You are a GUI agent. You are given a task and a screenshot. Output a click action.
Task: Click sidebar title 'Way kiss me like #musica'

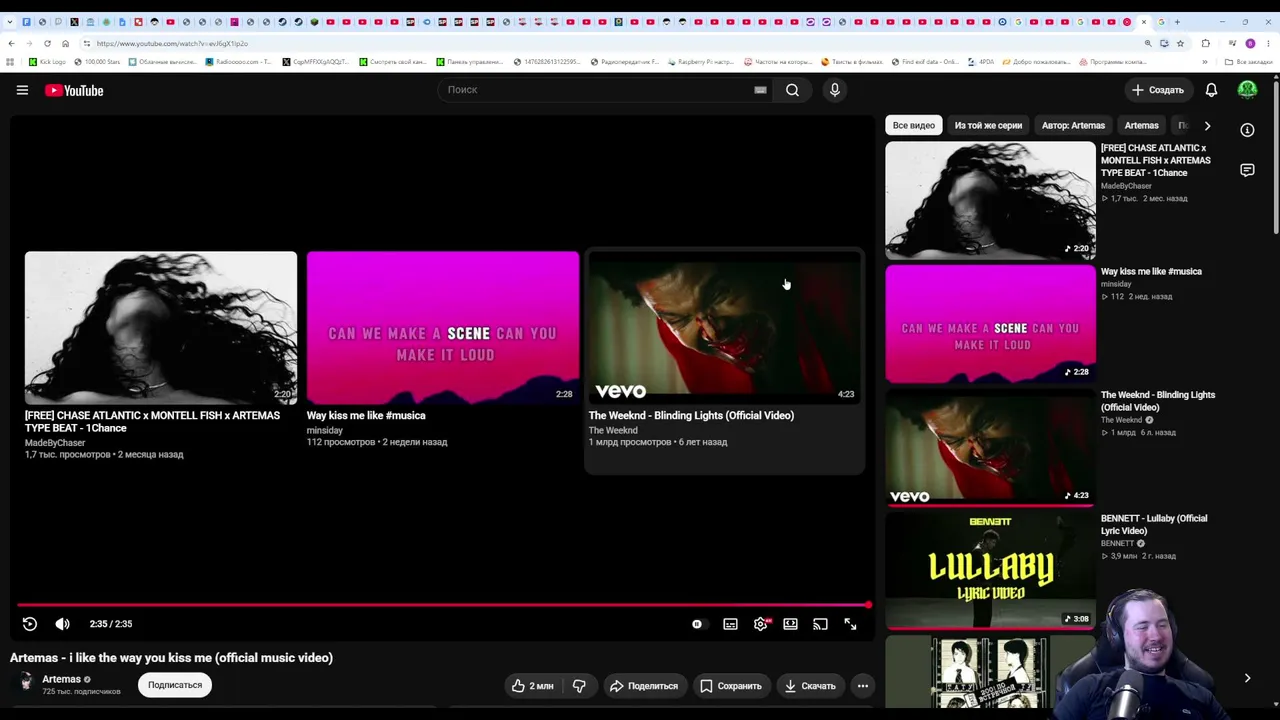(x=1151, y=271)
